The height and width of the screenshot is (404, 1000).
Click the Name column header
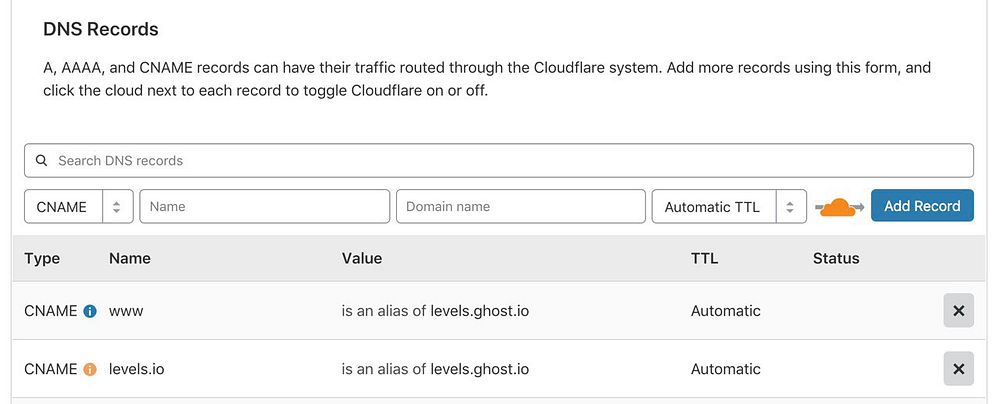(x=129, y=258)
